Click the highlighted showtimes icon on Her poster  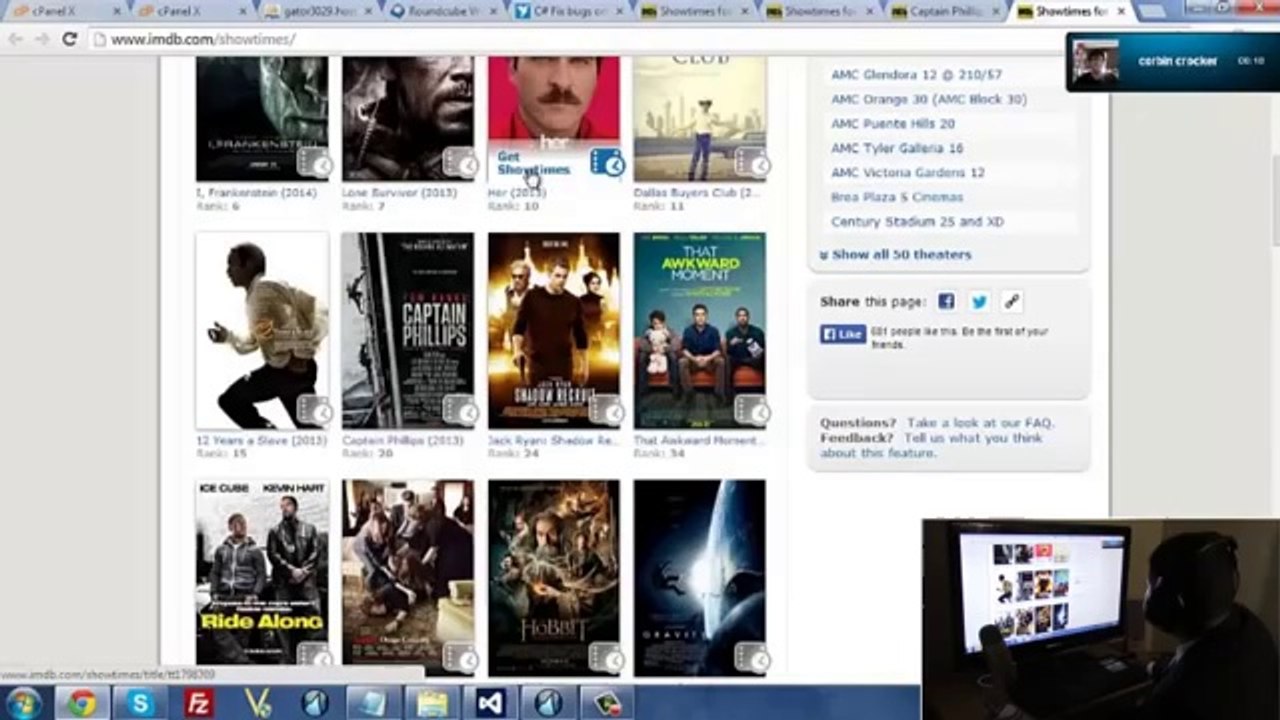point(607,163)
